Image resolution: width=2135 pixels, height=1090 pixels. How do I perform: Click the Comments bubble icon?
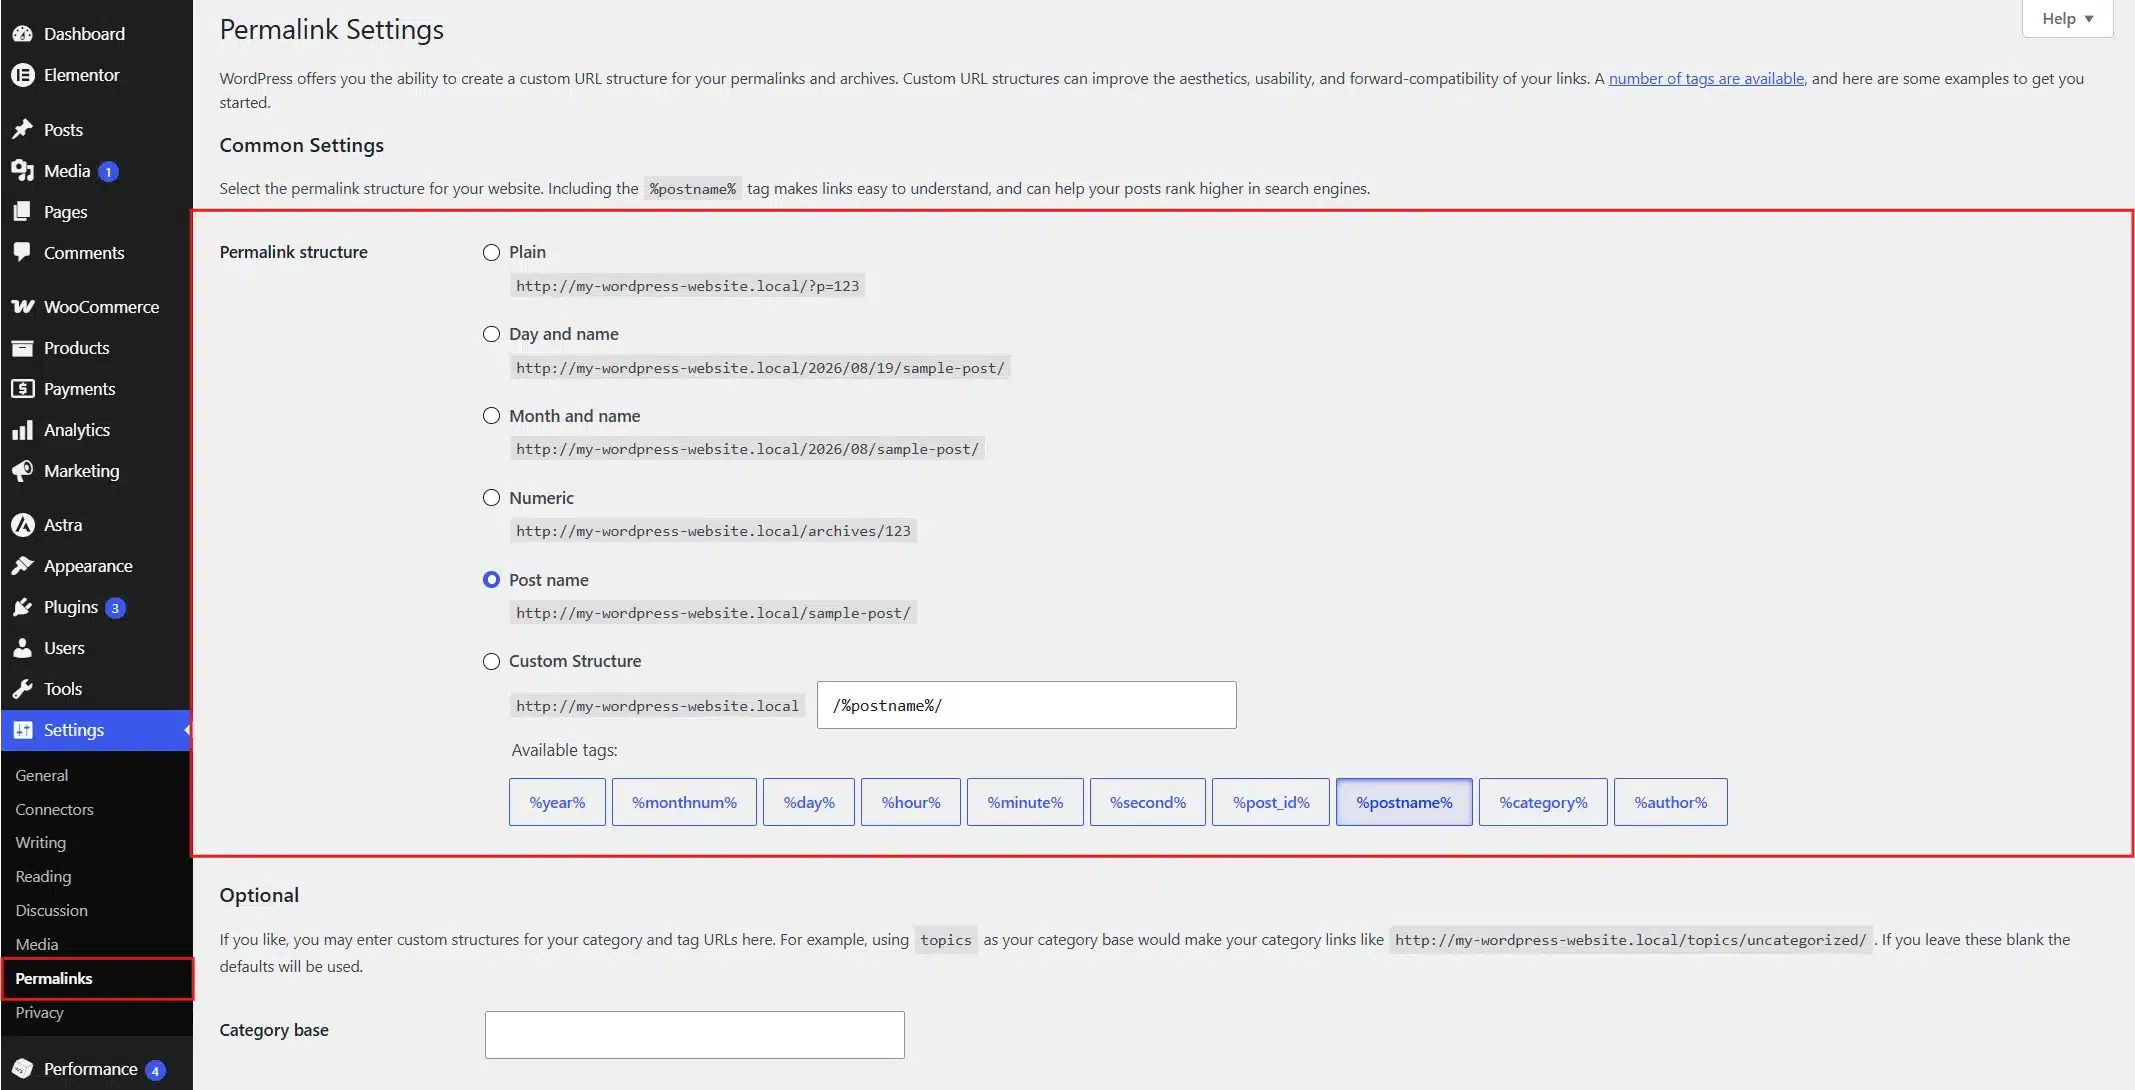click(22, 253)
